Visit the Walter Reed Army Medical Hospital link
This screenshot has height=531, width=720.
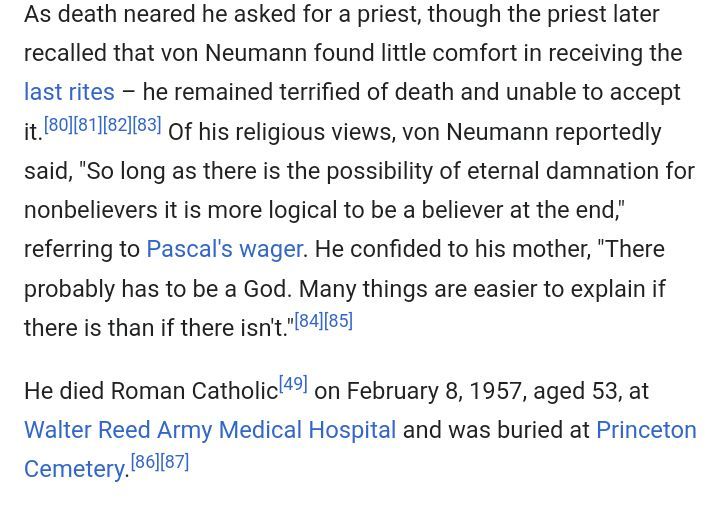tap(210, 430)
